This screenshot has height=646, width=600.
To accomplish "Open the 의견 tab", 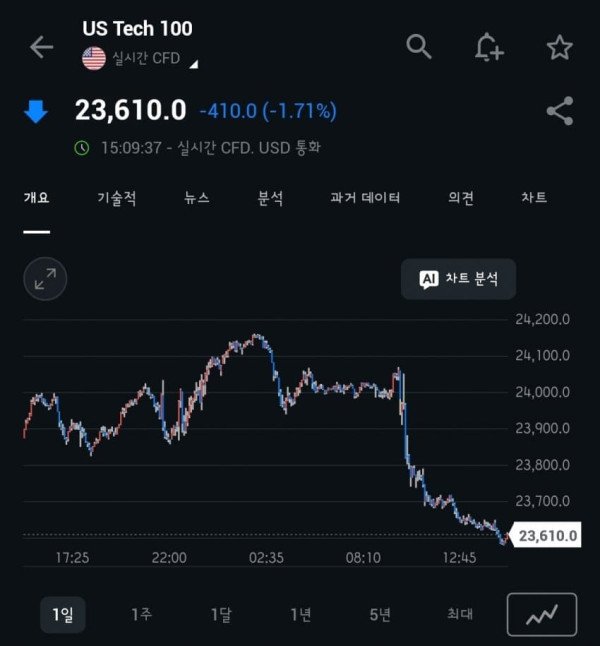I will pos(461,198).
